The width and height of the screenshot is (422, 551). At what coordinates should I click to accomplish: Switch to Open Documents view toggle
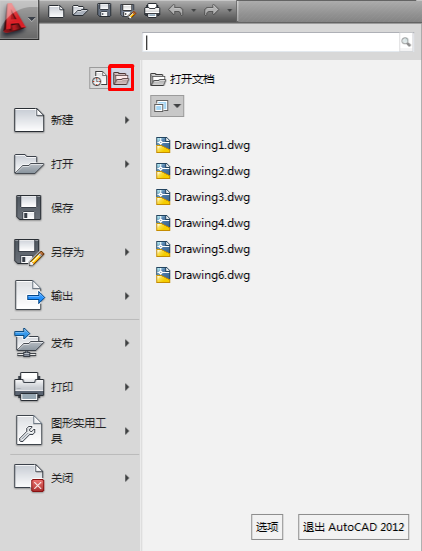(121, 78)
